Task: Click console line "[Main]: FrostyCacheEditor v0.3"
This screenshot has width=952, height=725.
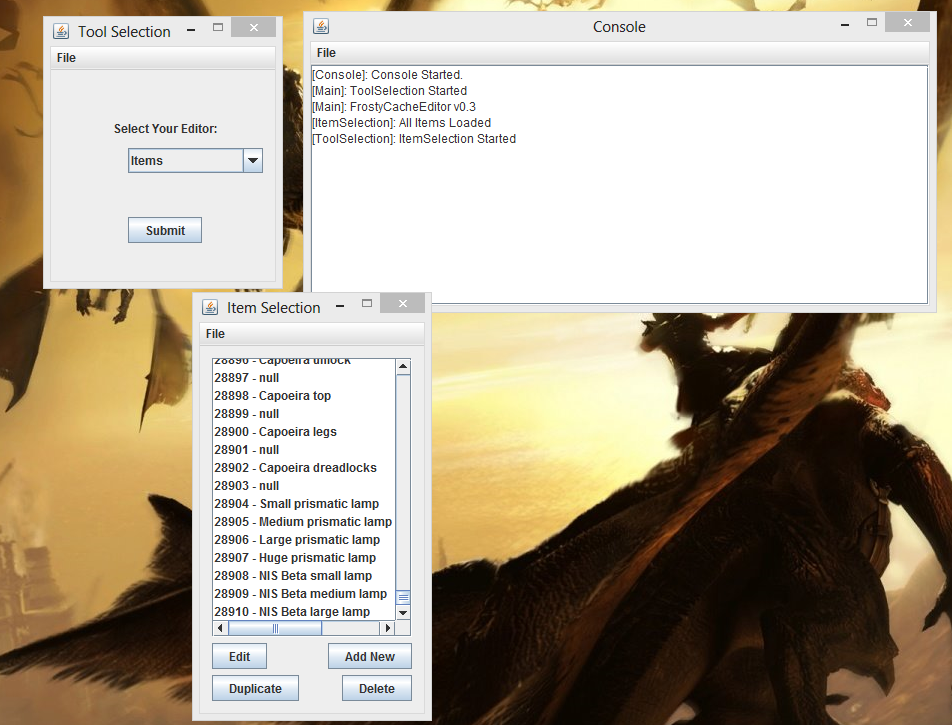Action: [394, 107]
